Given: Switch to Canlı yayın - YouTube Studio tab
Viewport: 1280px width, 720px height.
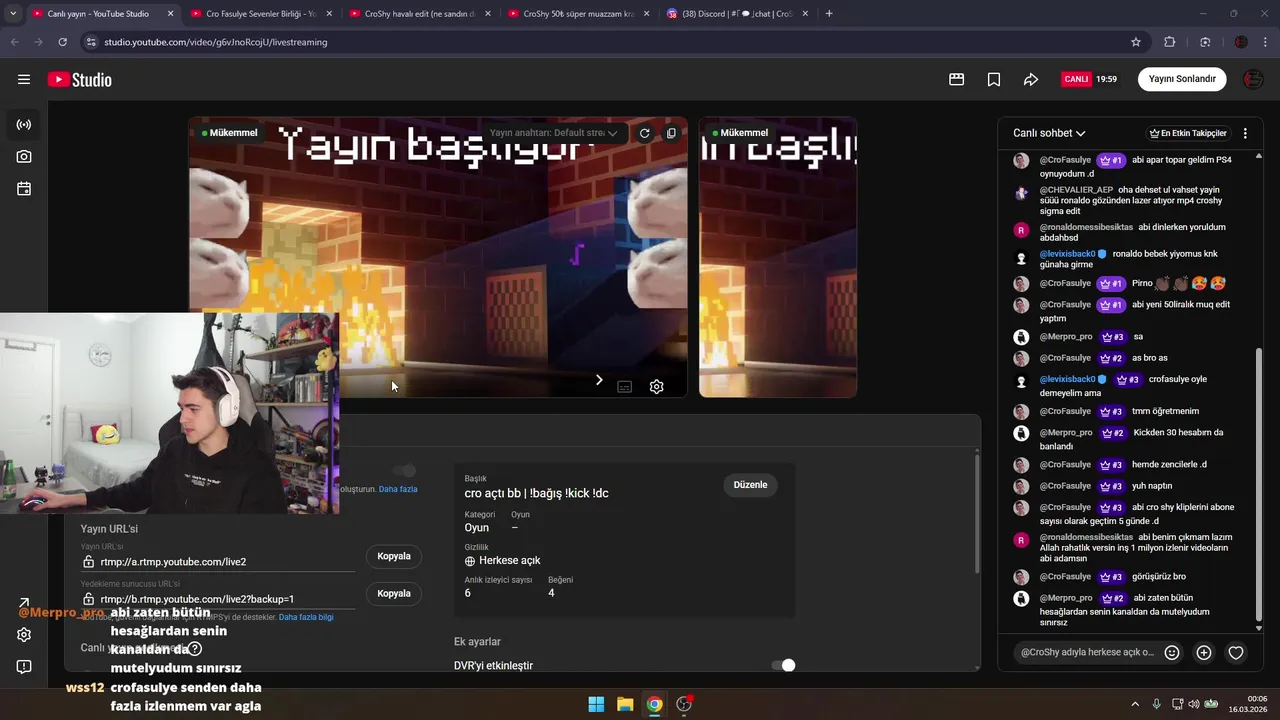Looking at the screenshot, I should click(102, 14).
